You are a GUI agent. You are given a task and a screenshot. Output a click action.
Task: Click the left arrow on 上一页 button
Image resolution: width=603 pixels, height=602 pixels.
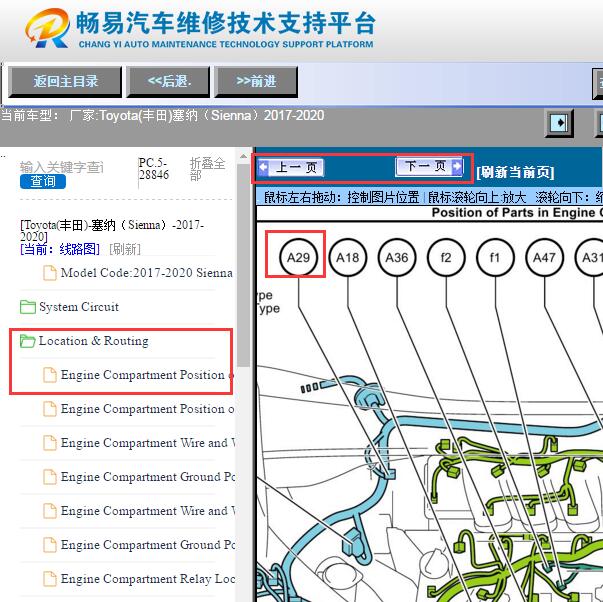pyautogui.click(x=264, y=167)
